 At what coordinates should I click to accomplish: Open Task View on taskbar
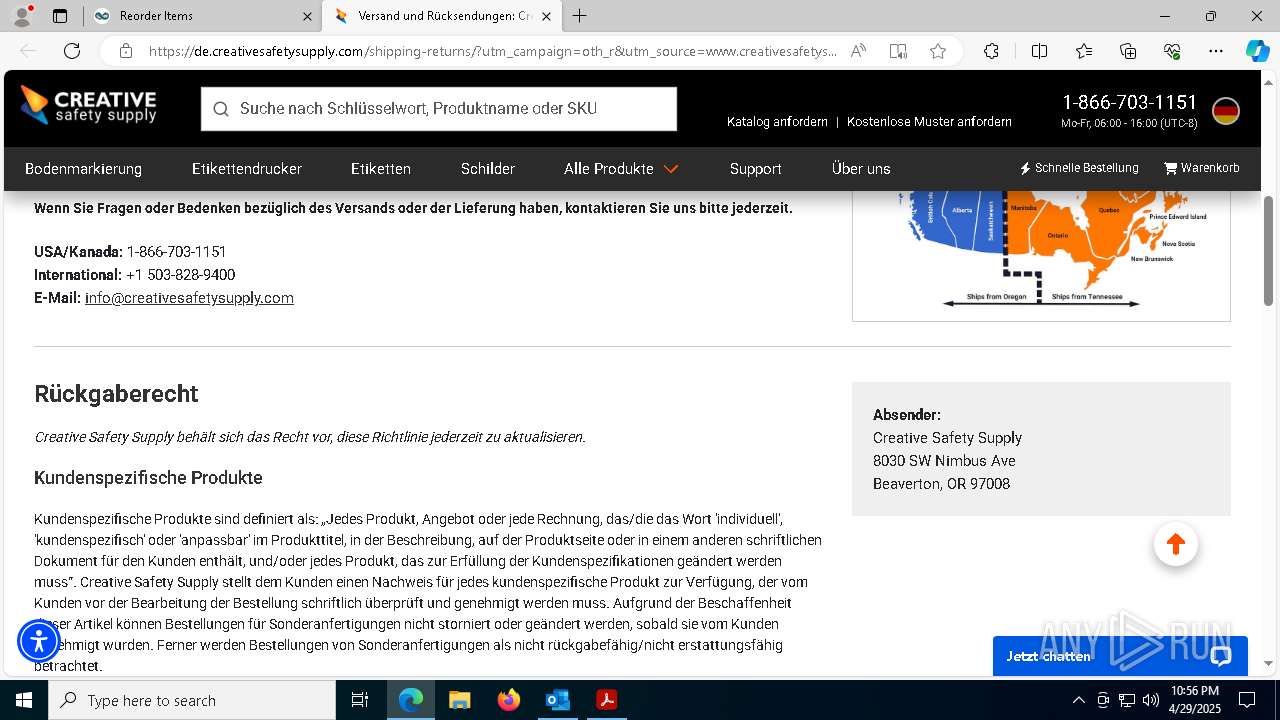point(360,700)
